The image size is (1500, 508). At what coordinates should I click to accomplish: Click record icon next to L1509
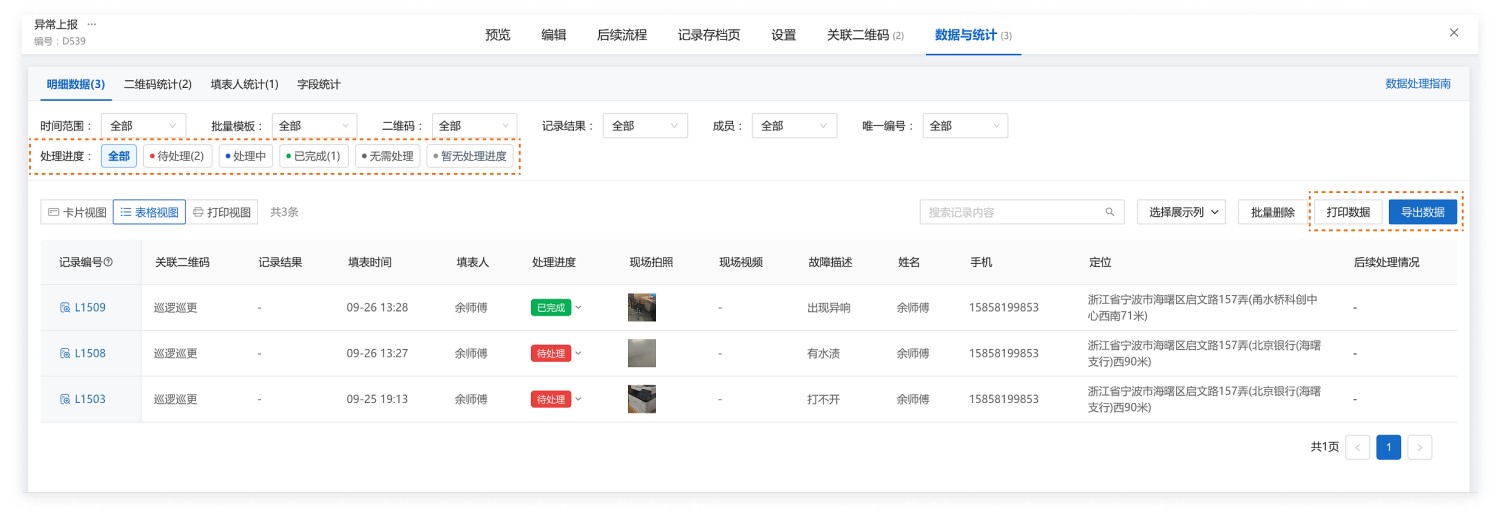tap(65, 308)
